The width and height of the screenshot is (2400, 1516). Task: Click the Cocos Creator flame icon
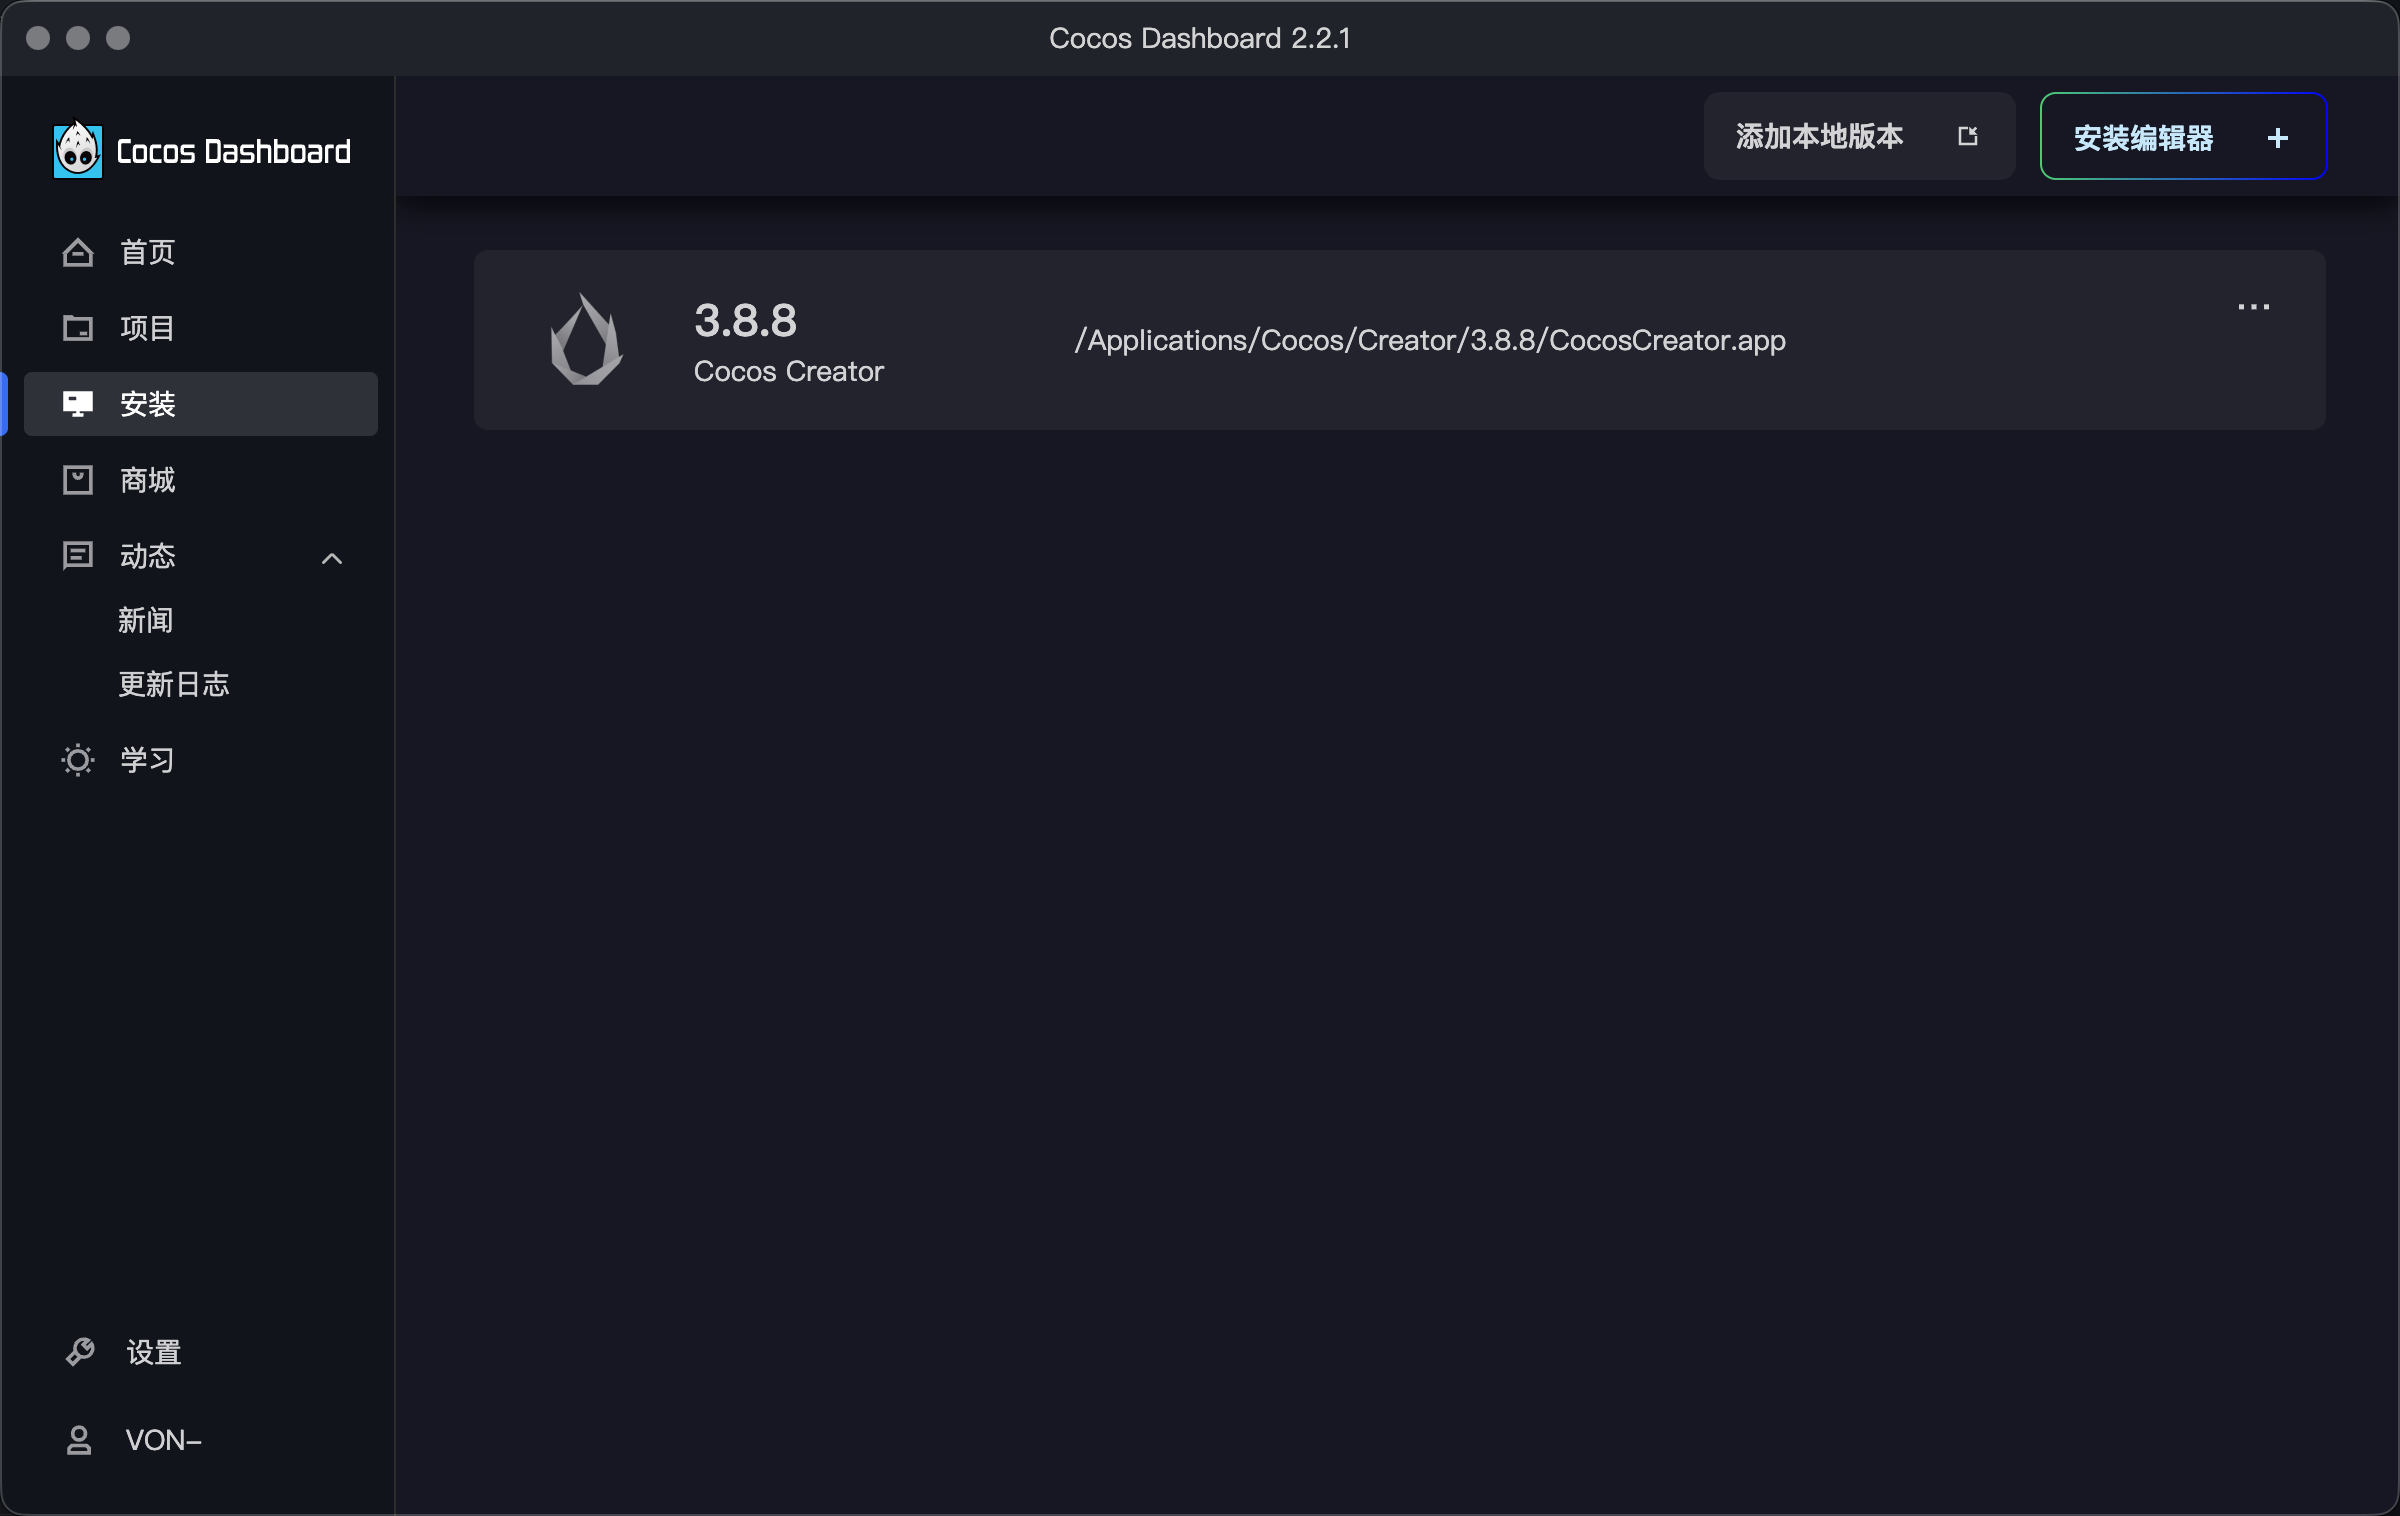pyautogui.click(x=587, y=339)
